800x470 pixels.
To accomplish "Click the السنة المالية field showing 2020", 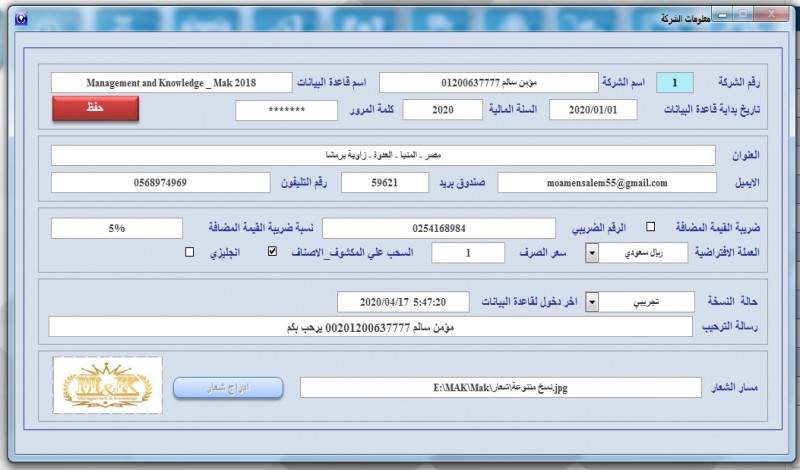I will pyautogui.click(x=442, y=110).
